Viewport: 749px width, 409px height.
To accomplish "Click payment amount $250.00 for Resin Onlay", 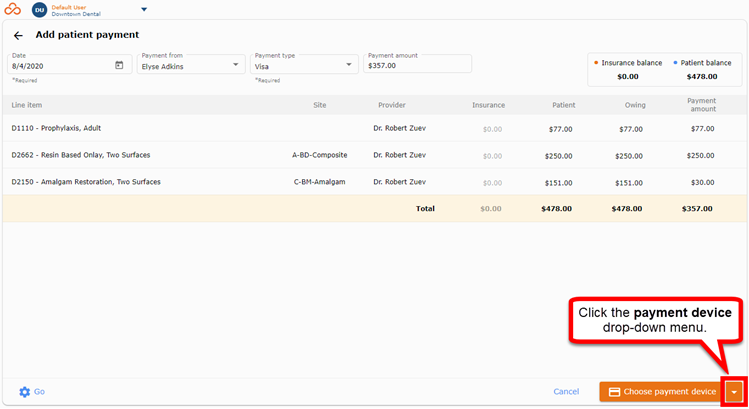I will [x=700, y=155].
